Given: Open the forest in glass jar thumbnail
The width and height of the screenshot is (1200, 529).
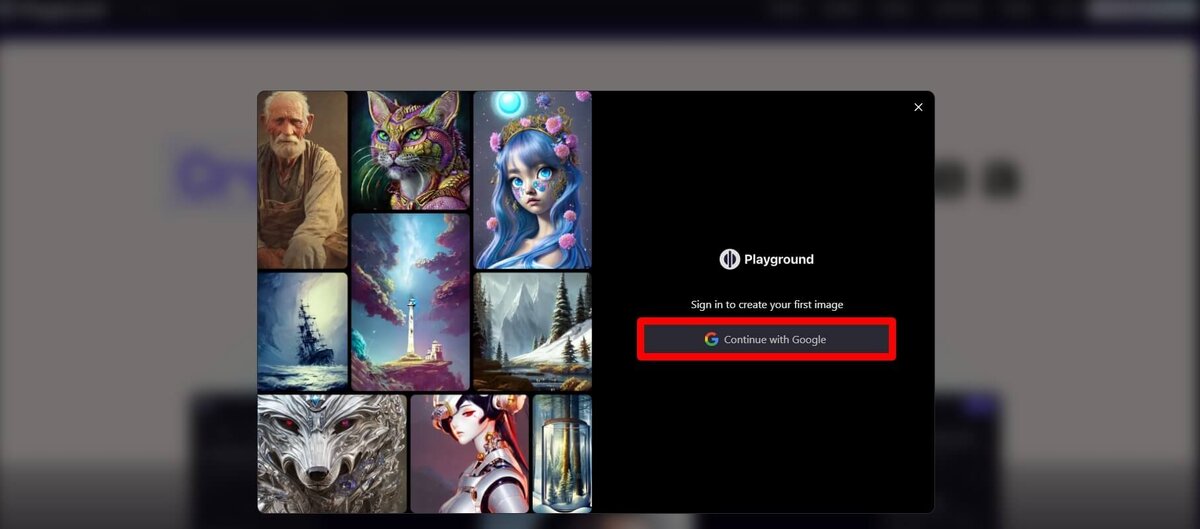Looking at the screenshot, I should (x=562, y=453).
